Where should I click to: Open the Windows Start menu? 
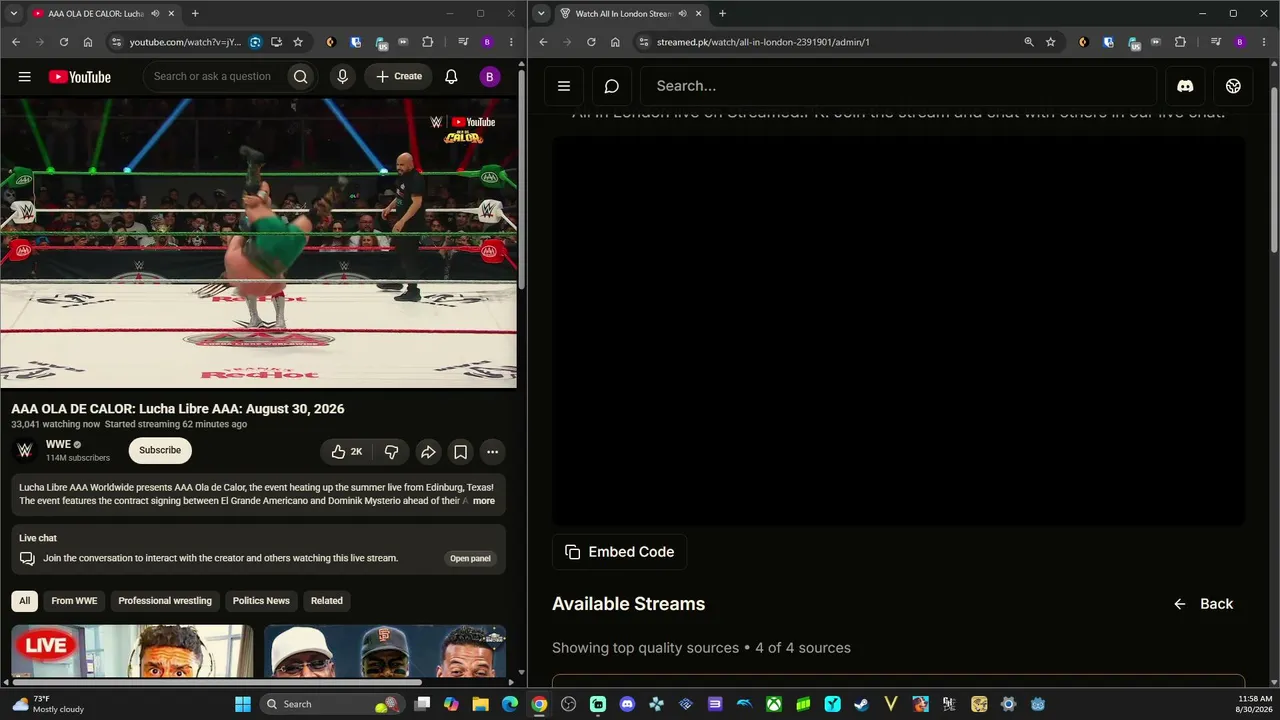[243, 704]
